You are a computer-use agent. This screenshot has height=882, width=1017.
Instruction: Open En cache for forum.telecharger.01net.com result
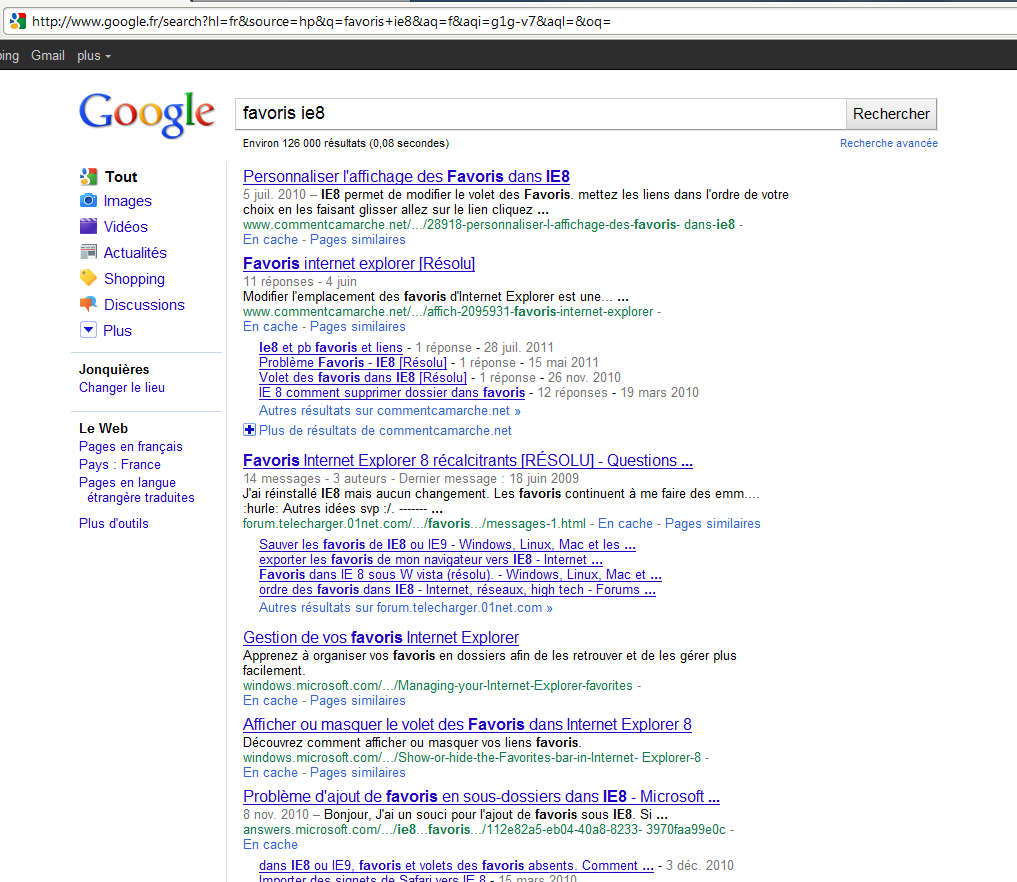[625, 523]
